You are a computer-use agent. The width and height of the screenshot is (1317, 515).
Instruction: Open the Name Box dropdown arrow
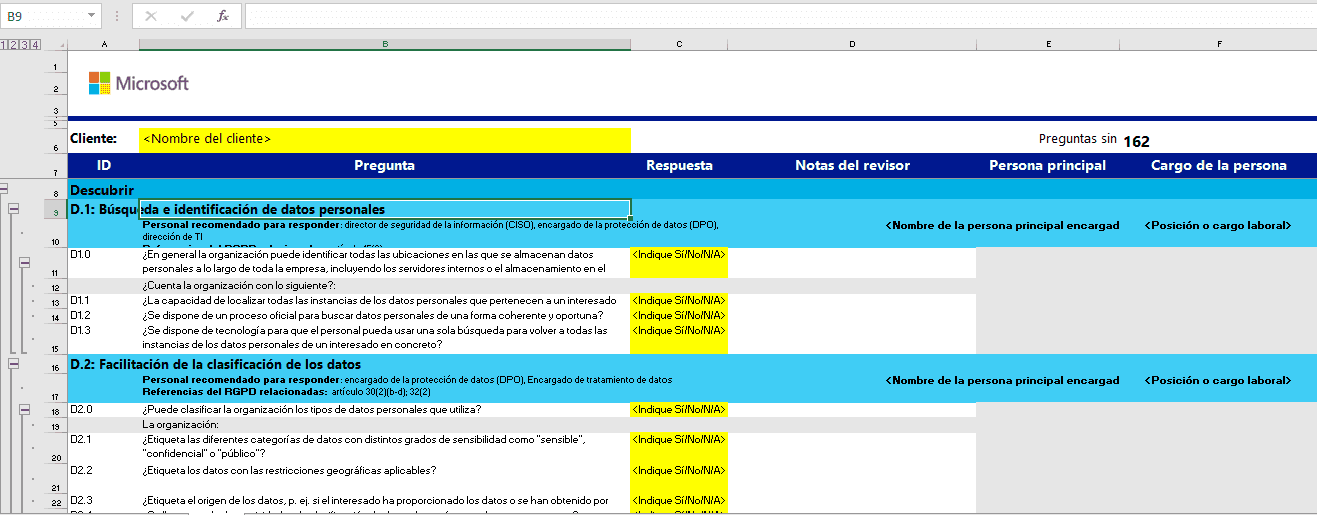(92, 16)
